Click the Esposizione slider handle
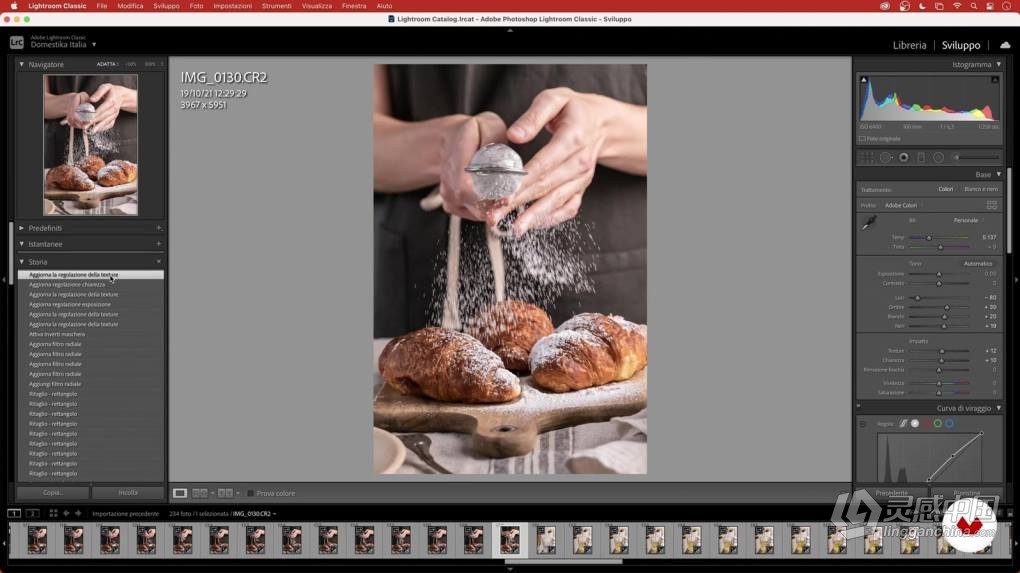 pyautogui.click(x=938, y=273)
